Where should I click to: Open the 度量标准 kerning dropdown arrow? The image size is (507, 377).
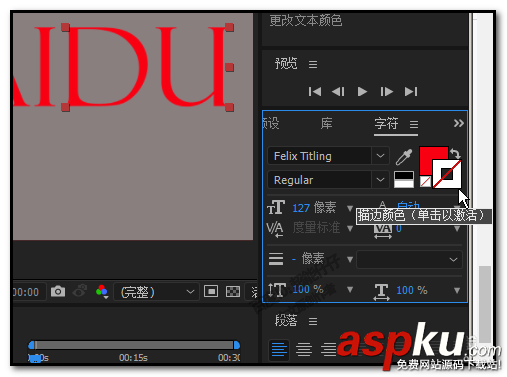coord(350,229)
